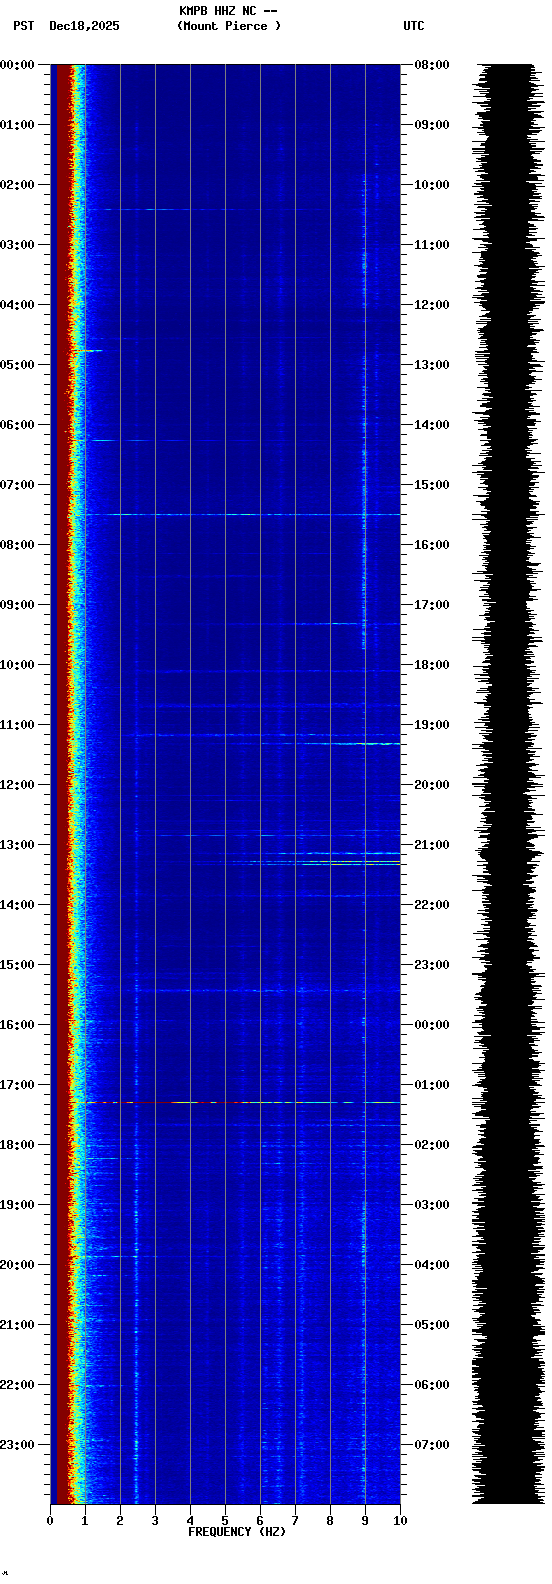552x1584 pixels.
Task: Click the frequency axis tick '9'
Action: 365,1521
